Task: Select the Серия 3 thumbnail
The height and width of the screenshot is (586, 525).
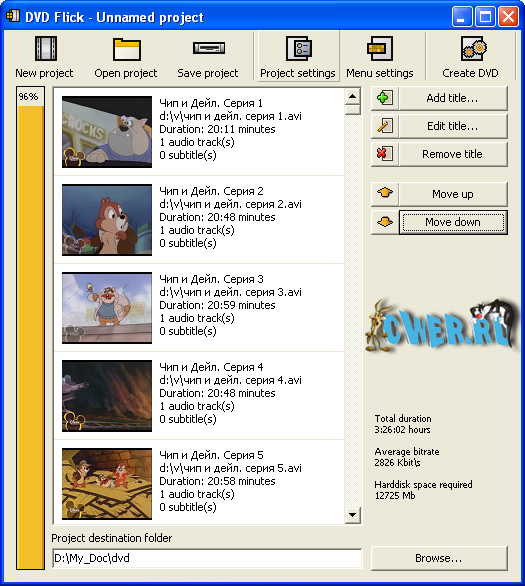Action: [x=107, y=308]
